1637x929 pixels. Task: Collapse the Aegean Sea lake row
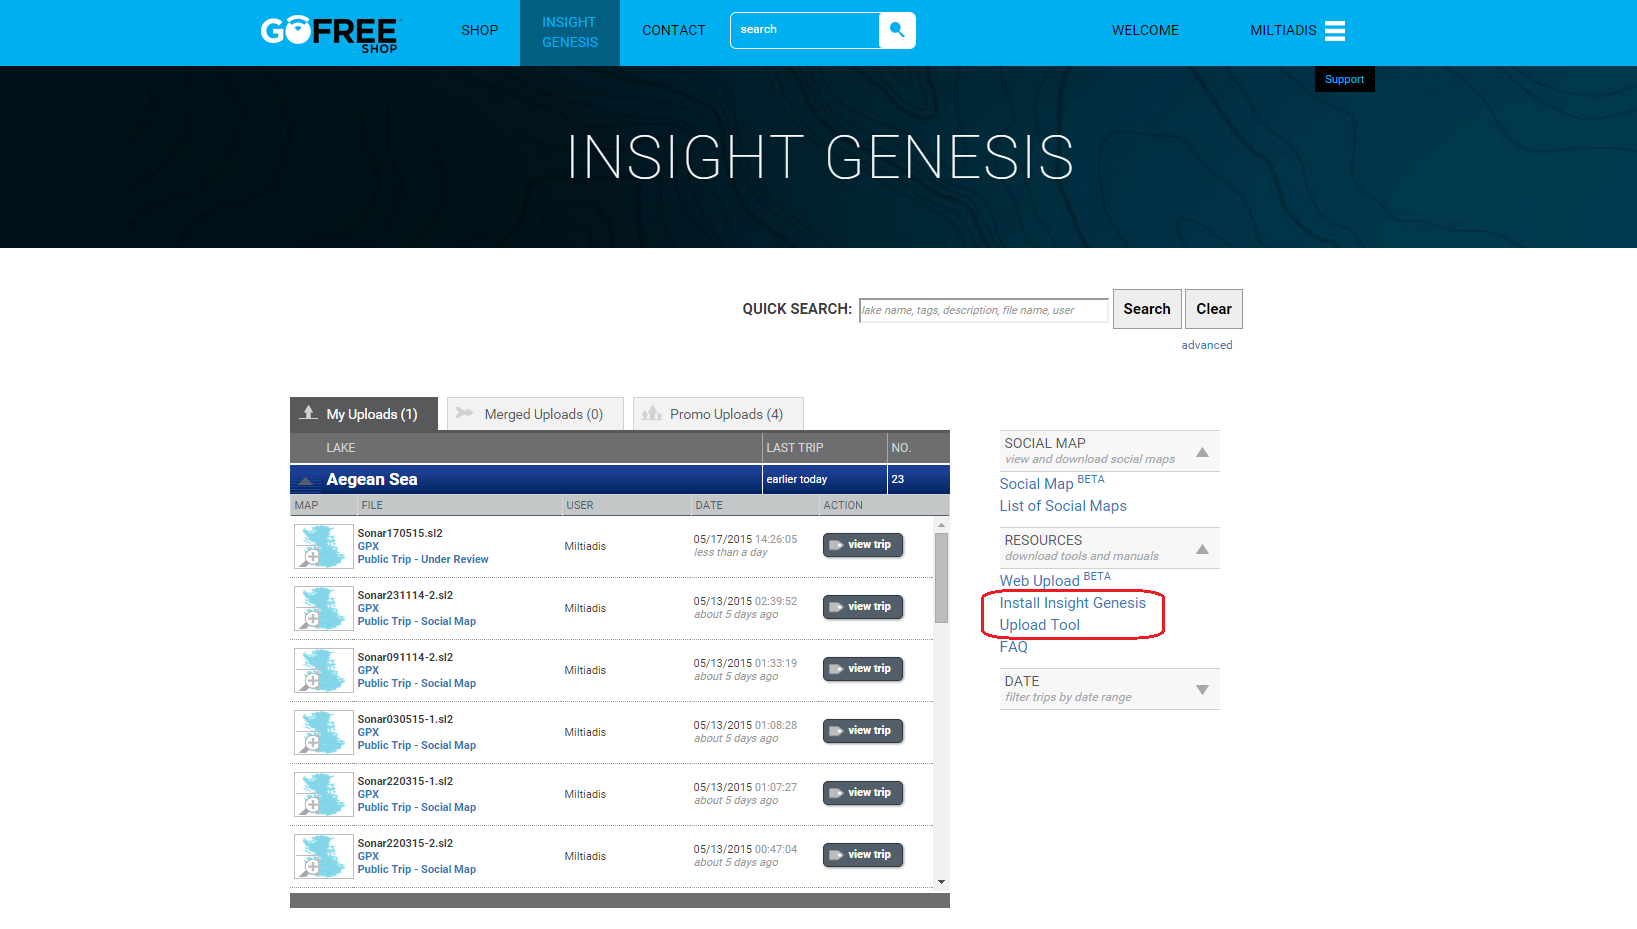(308, 481)
